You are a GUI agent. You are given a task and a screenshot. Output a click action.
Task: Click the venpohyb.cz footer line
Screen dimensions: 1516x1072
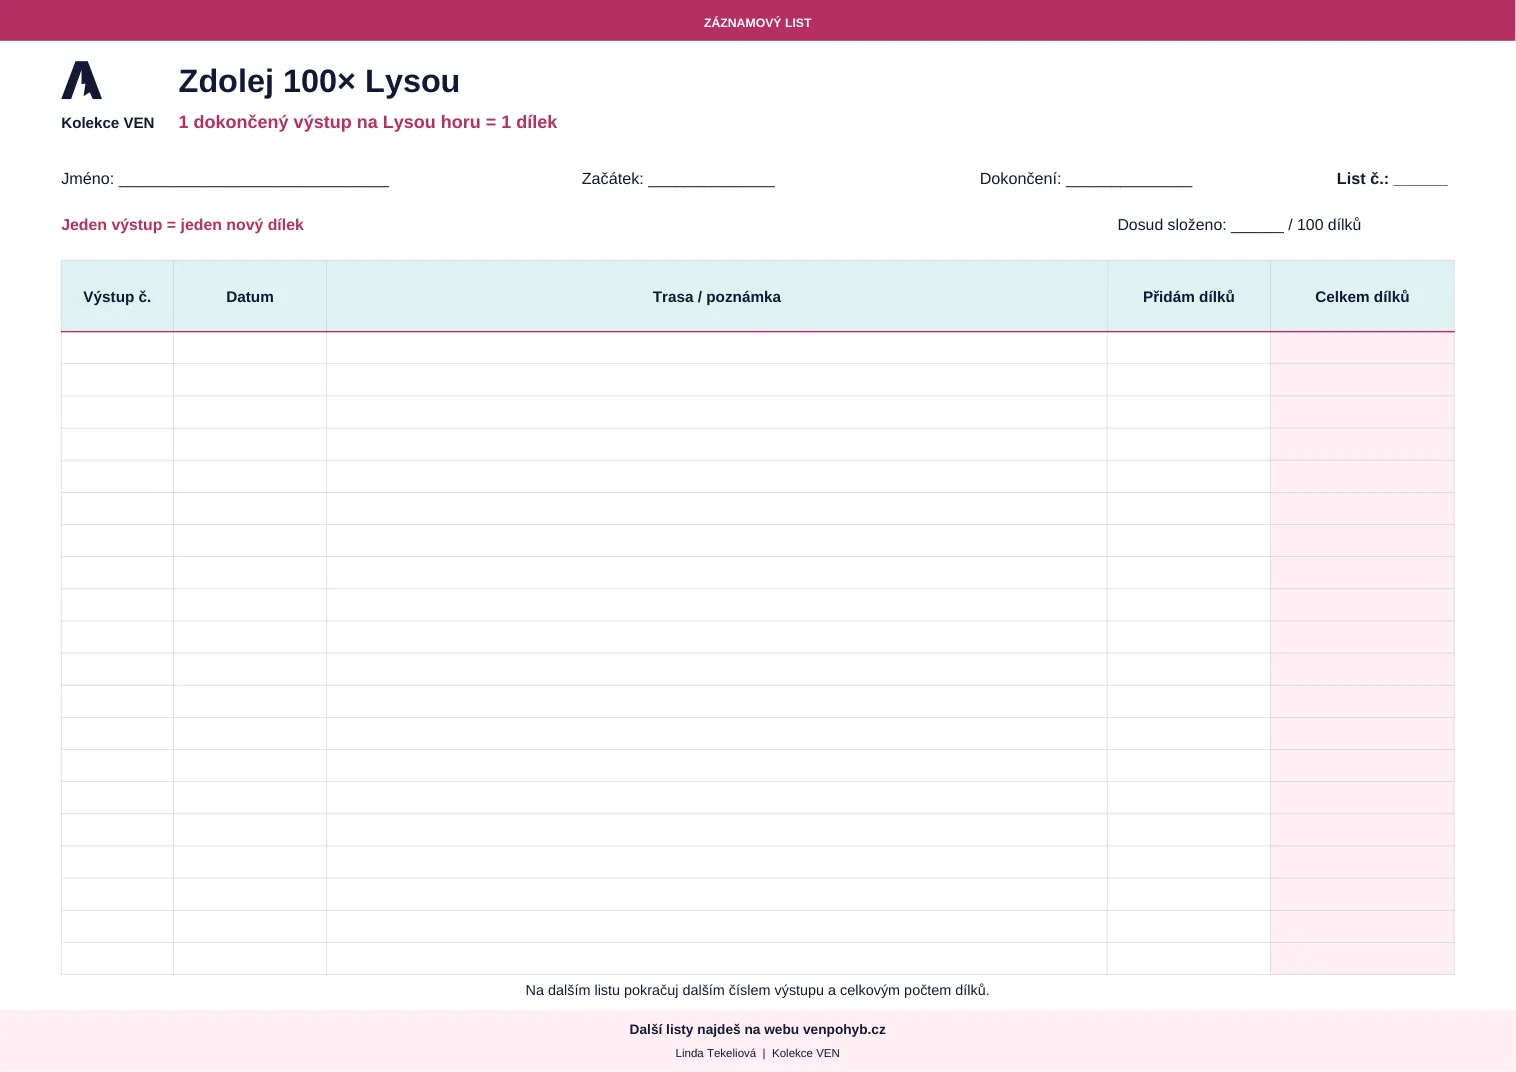(757, 1029)
